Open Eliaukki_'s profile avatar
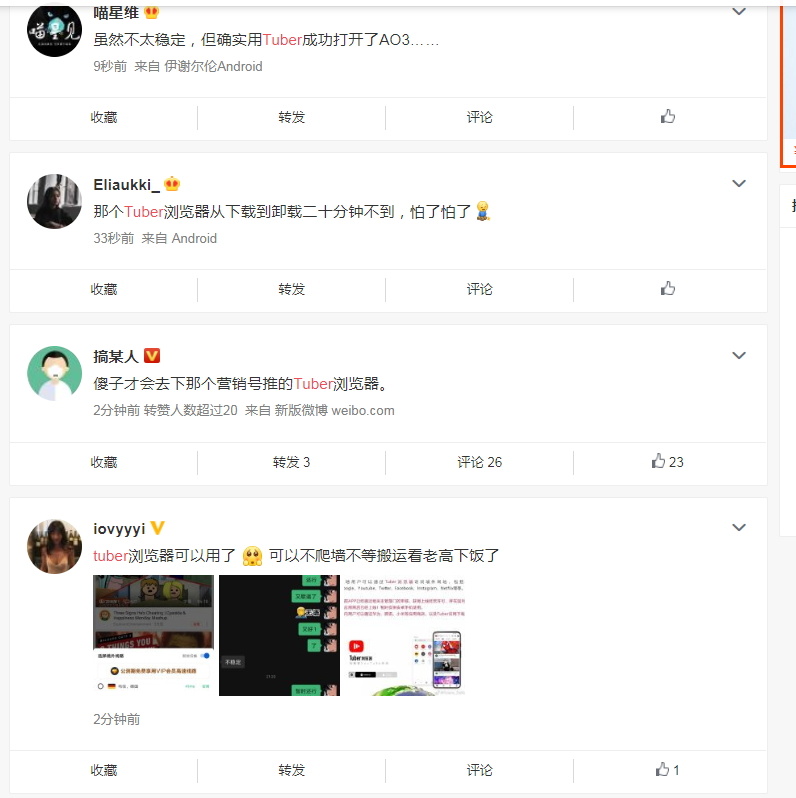 pos(54,202)
